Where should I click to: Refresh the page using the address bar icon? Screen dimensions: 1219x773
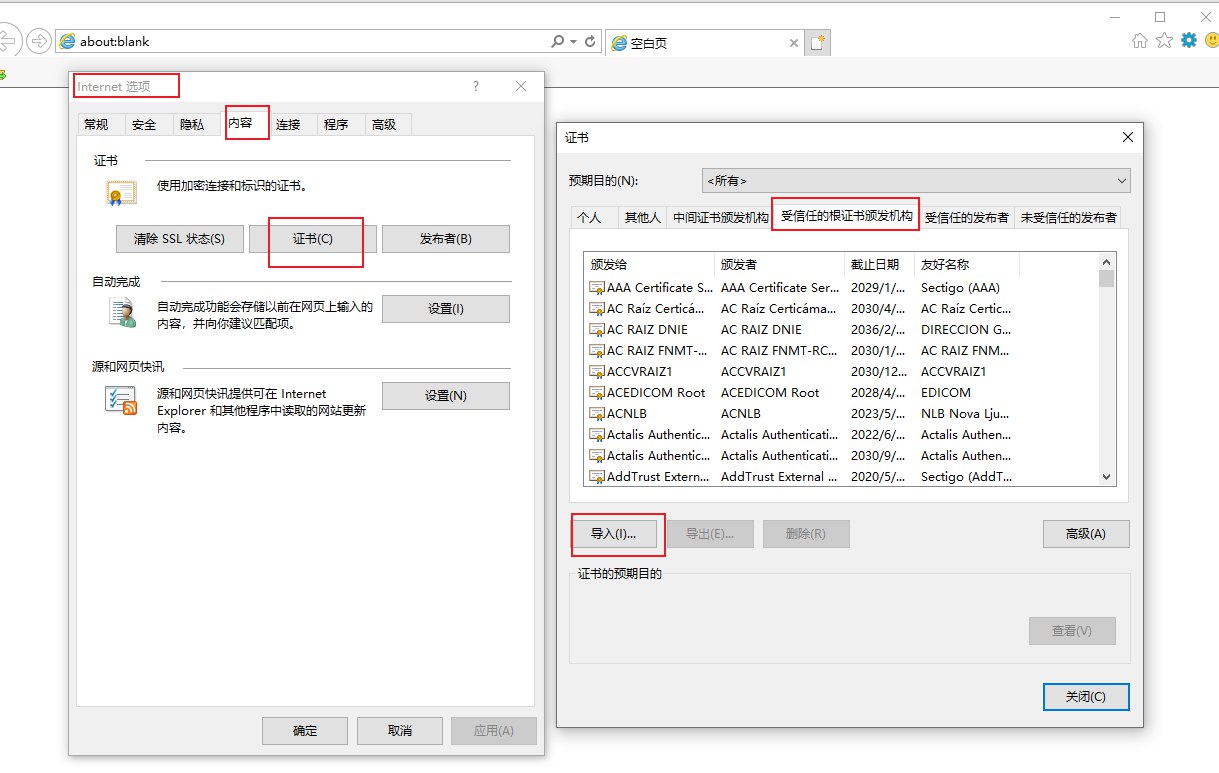[x=590, y=42]
